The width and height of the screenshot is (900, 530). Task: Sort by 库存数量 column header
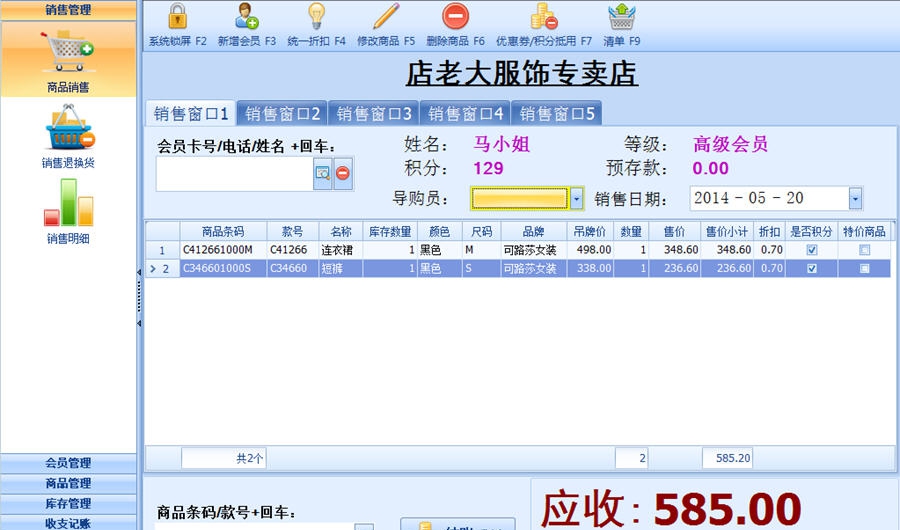click(390, 231)
